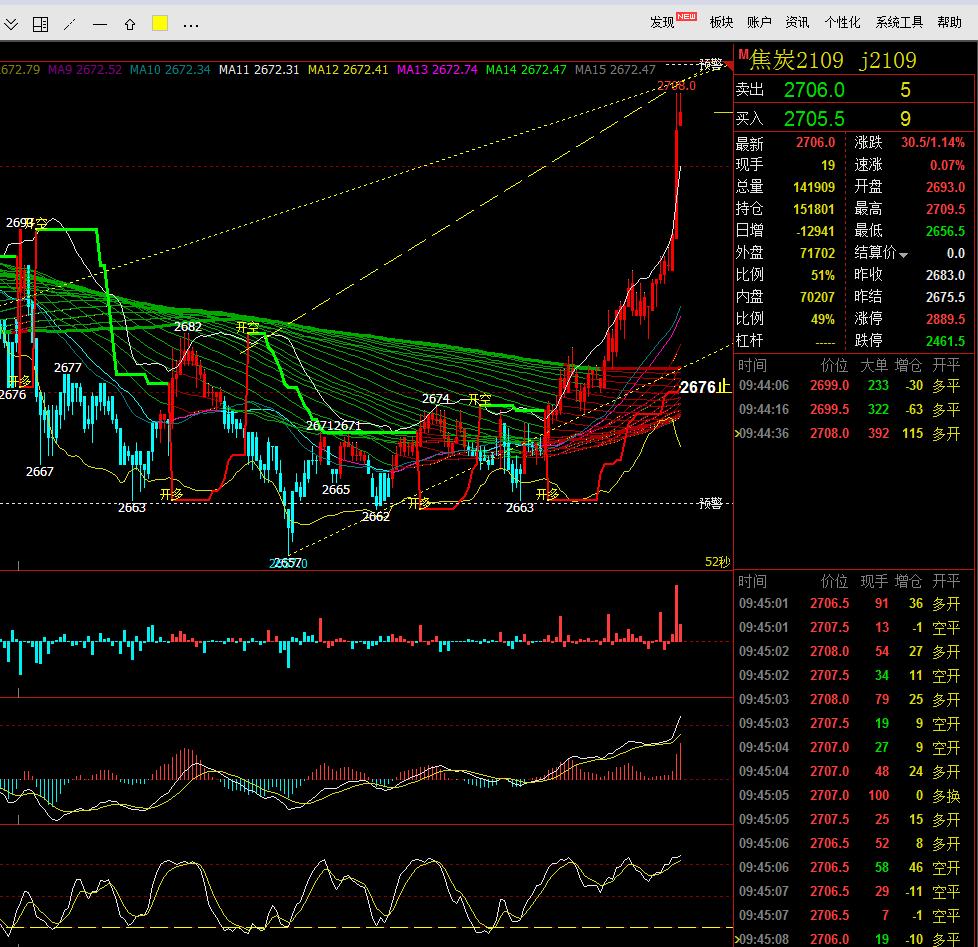
Task: Click the 买入 label
Action: (x=750, y=119)
